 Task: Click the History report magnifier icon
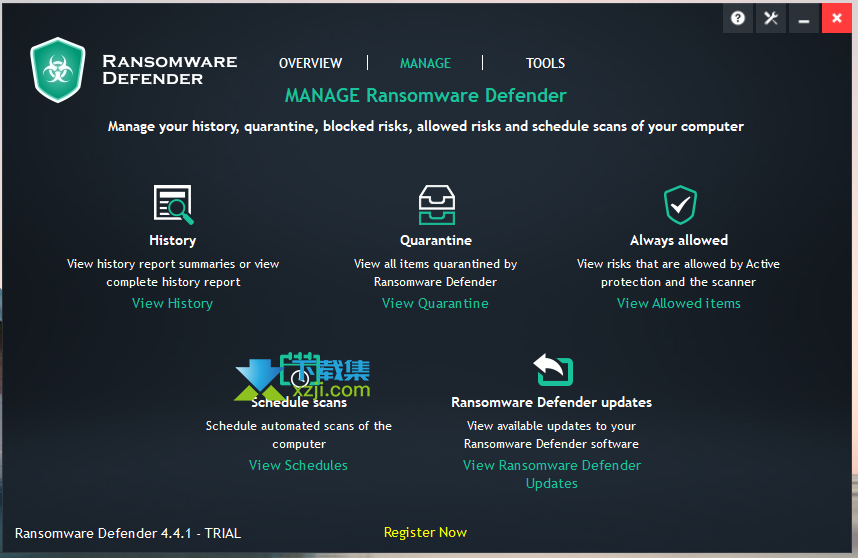173,205
